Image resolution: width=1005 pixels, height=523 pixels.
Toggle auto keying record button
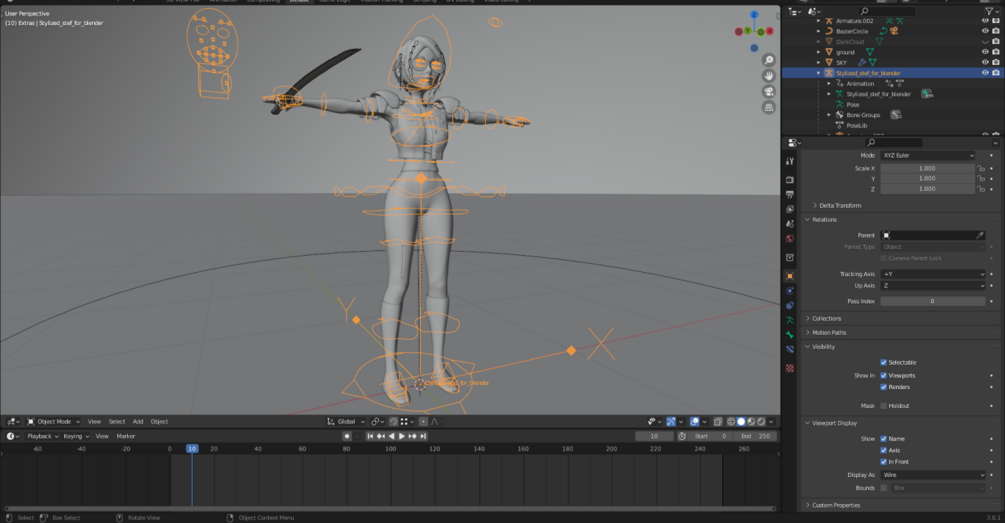pyautogui.click(x=347, y=436)
